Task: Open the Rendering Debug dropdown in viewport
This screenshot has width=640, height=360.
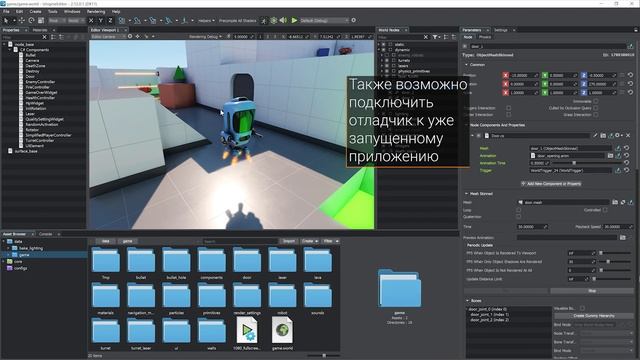Action: pyautogui.click(x=205, y=36)
